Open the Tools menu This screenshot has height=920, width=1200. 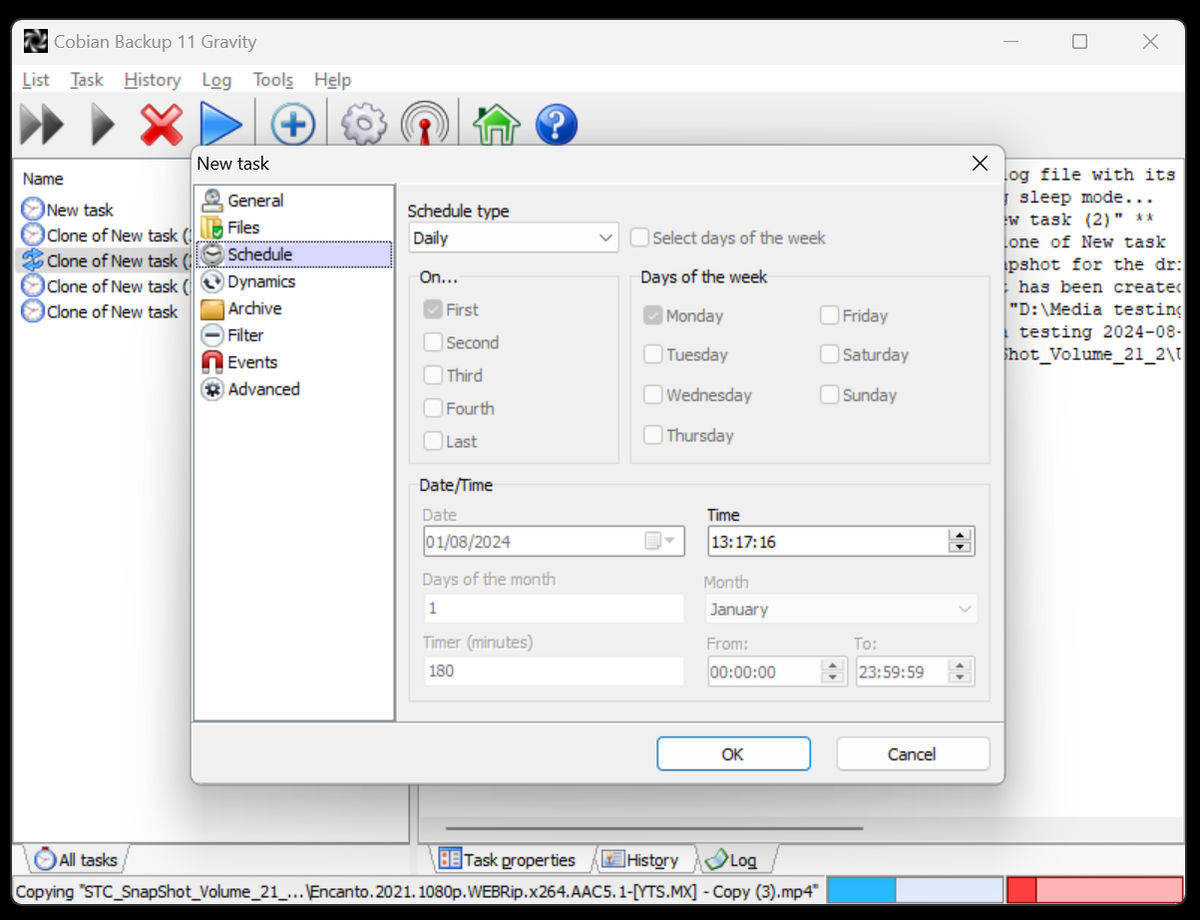[272, 80]
